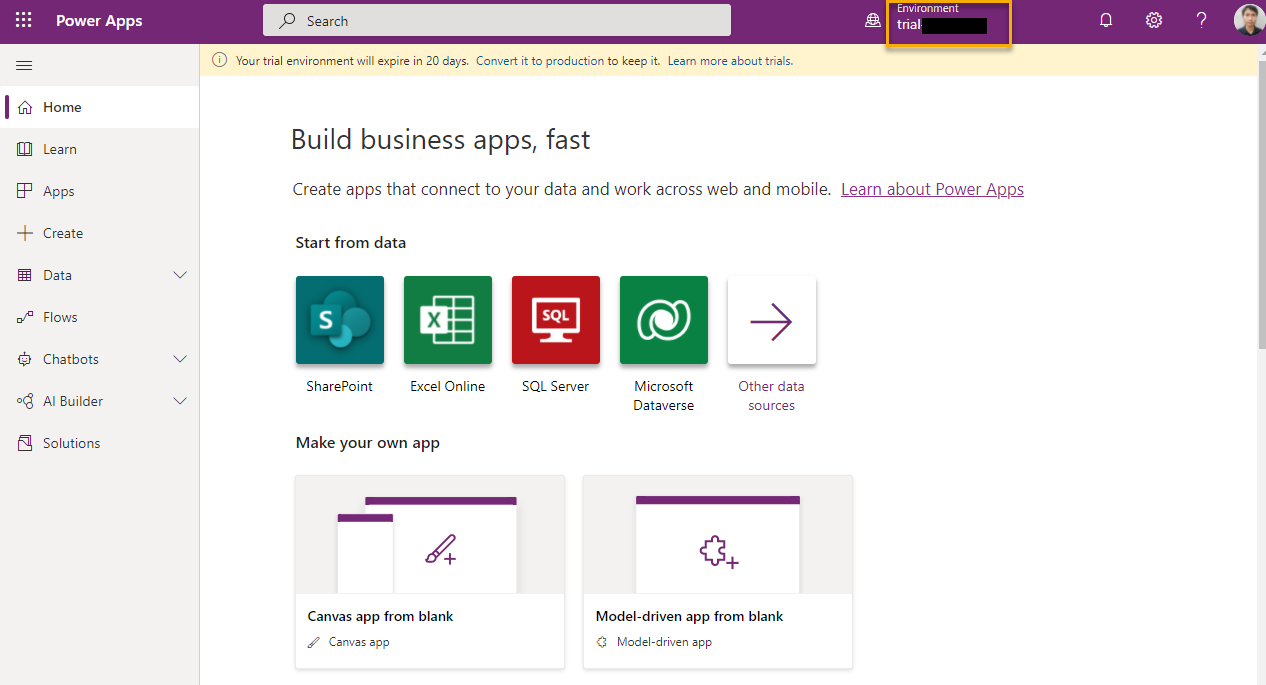Click Model-driven app from blank title
The width and height of the screenshot is (1266, 685).
(x=689, y=616)
